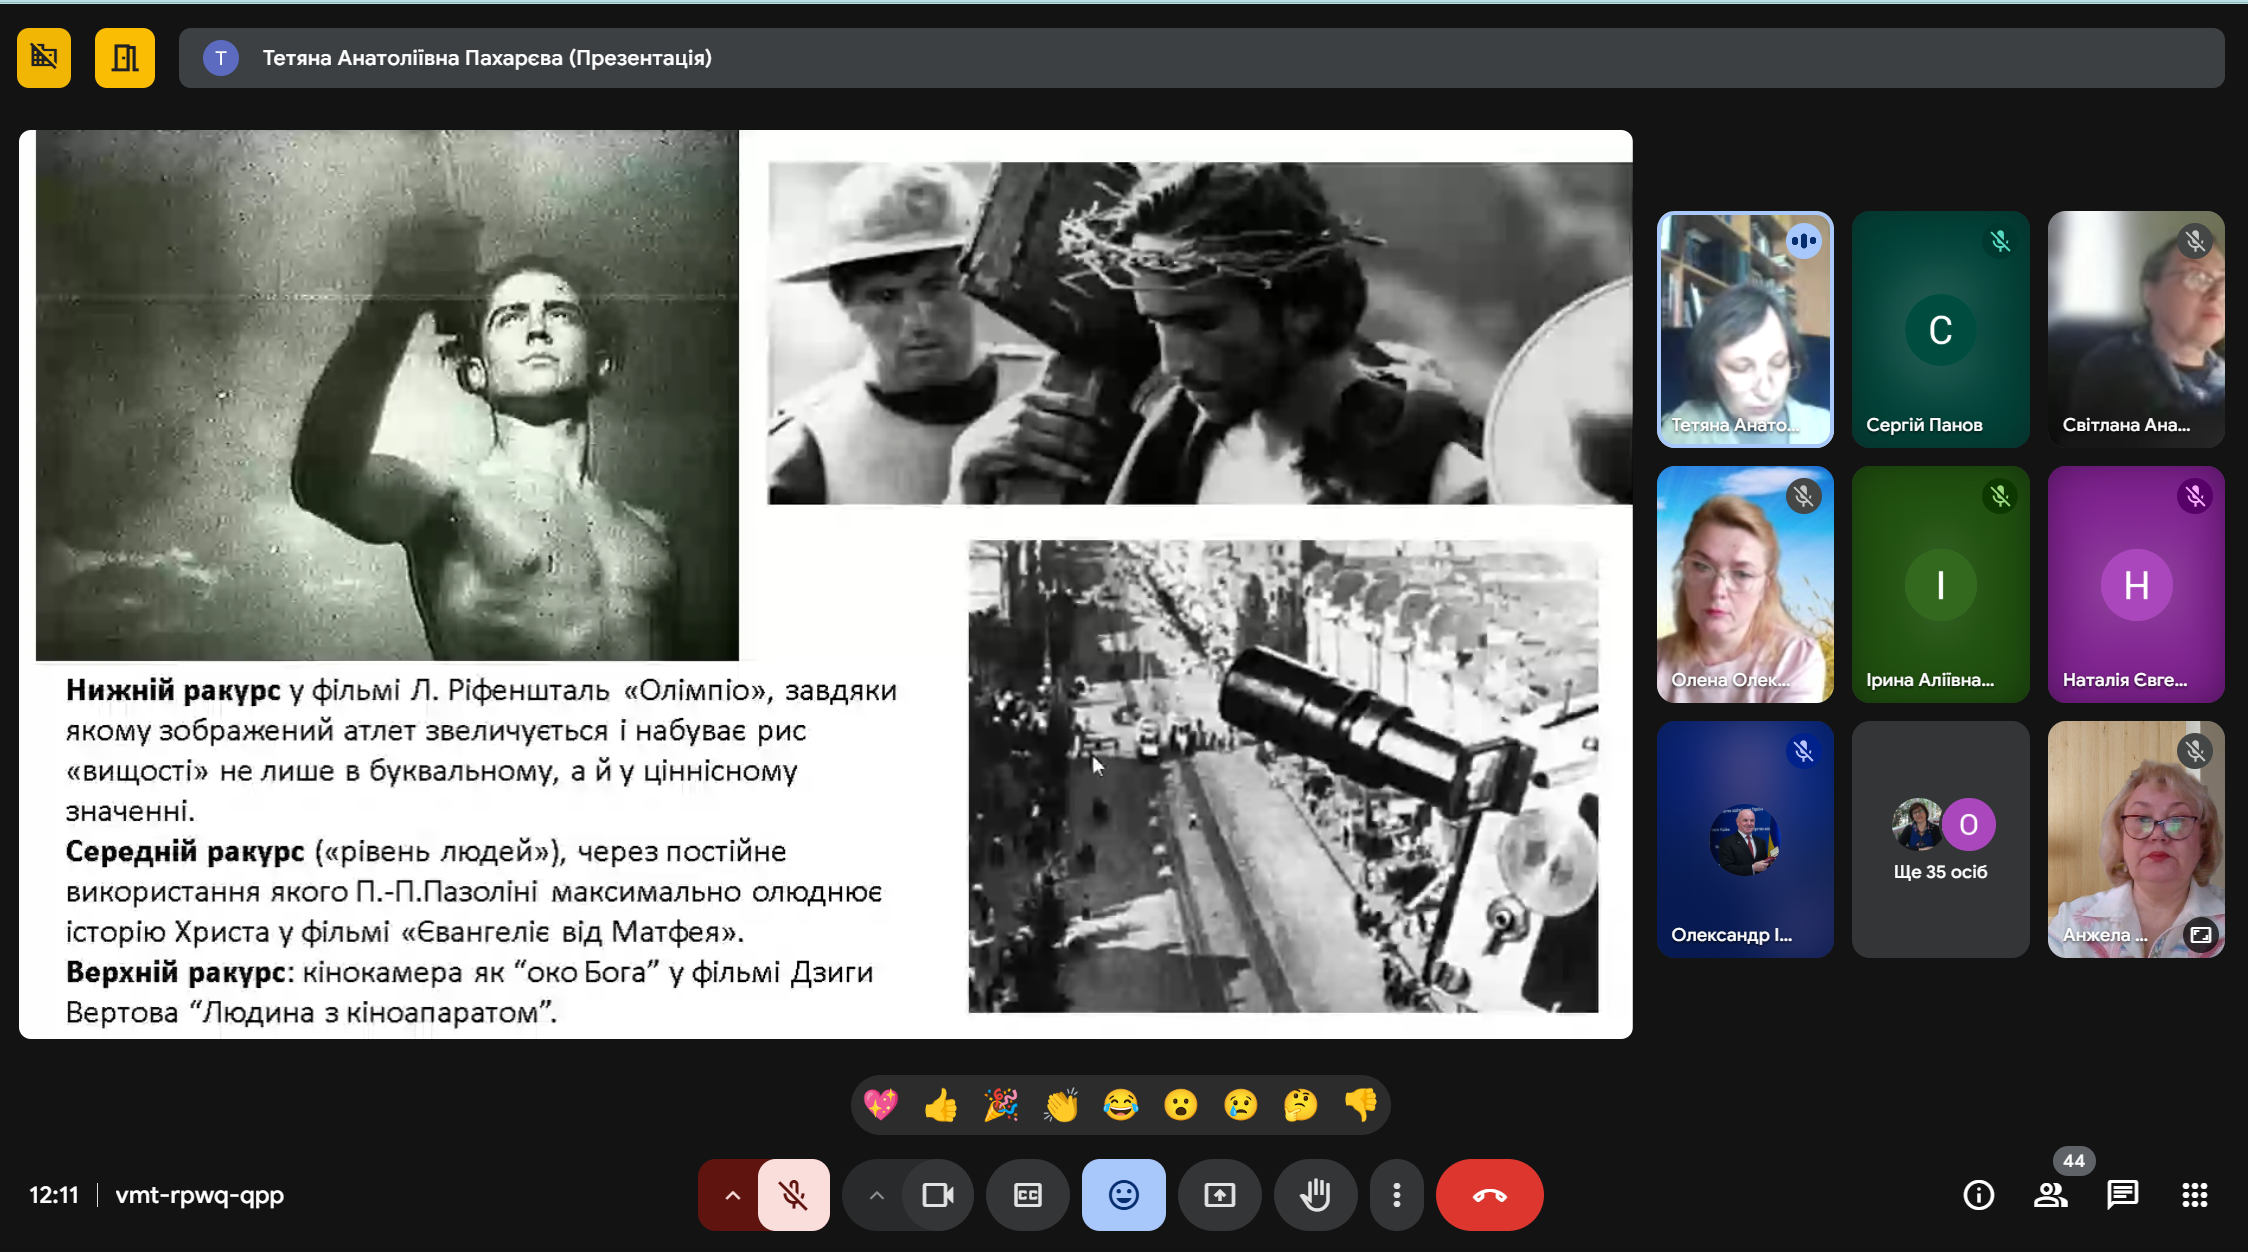Send the thumbs down reaction

tap(1361, 1105)
